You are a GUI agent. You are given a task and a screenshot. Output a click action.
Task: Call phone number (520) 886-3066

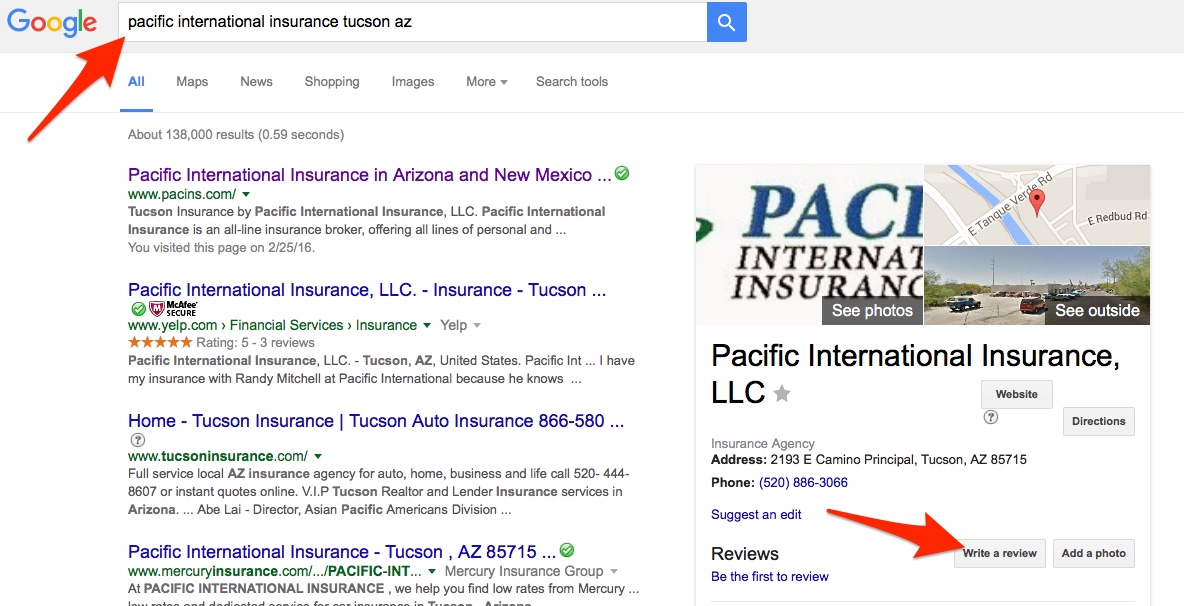pos(803,482)
